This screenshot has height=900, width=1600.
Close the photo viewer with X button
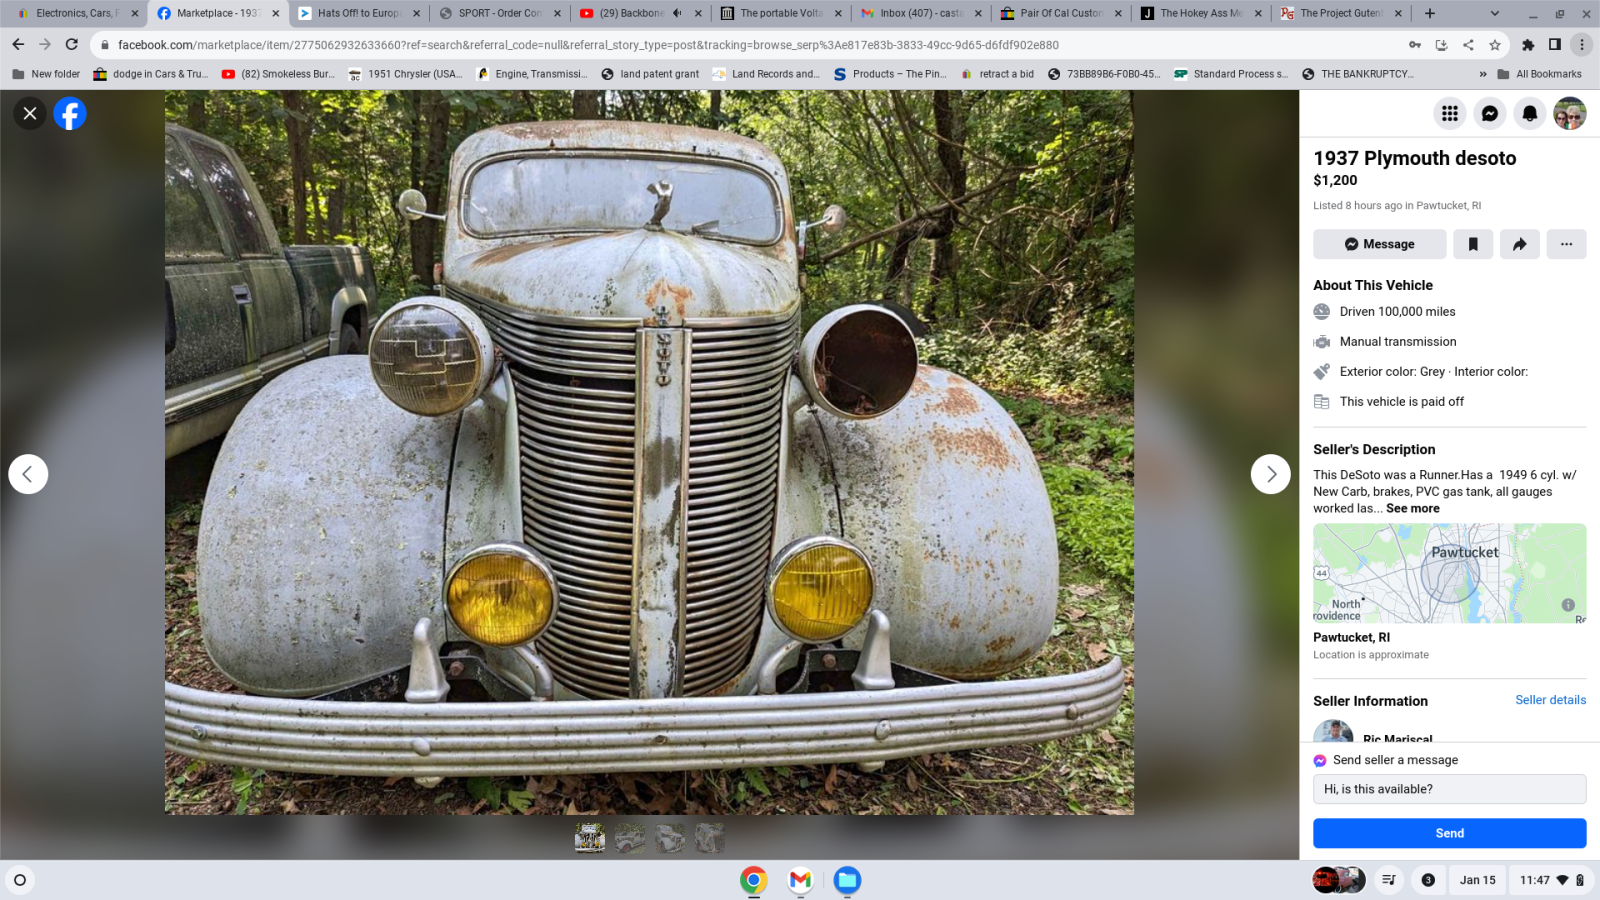click(x=30, y=114)
